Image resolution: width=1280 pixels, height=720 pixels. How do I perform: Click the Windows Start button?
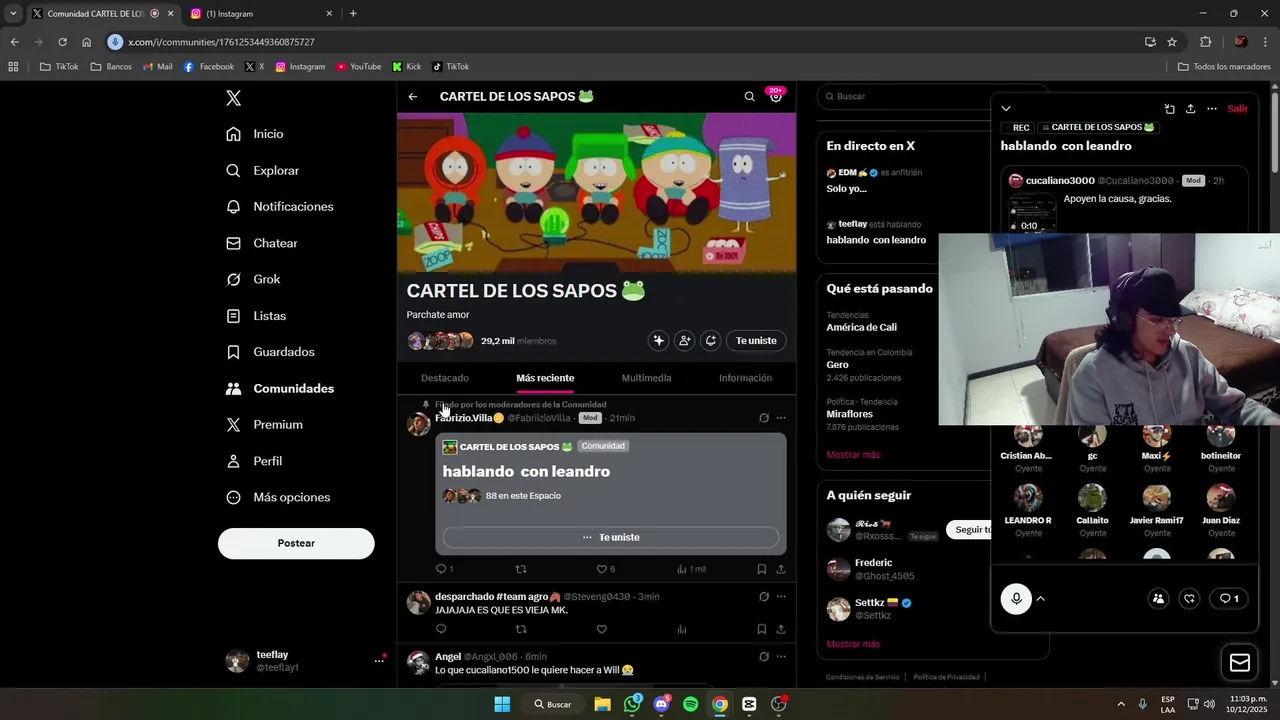point(502,704)
